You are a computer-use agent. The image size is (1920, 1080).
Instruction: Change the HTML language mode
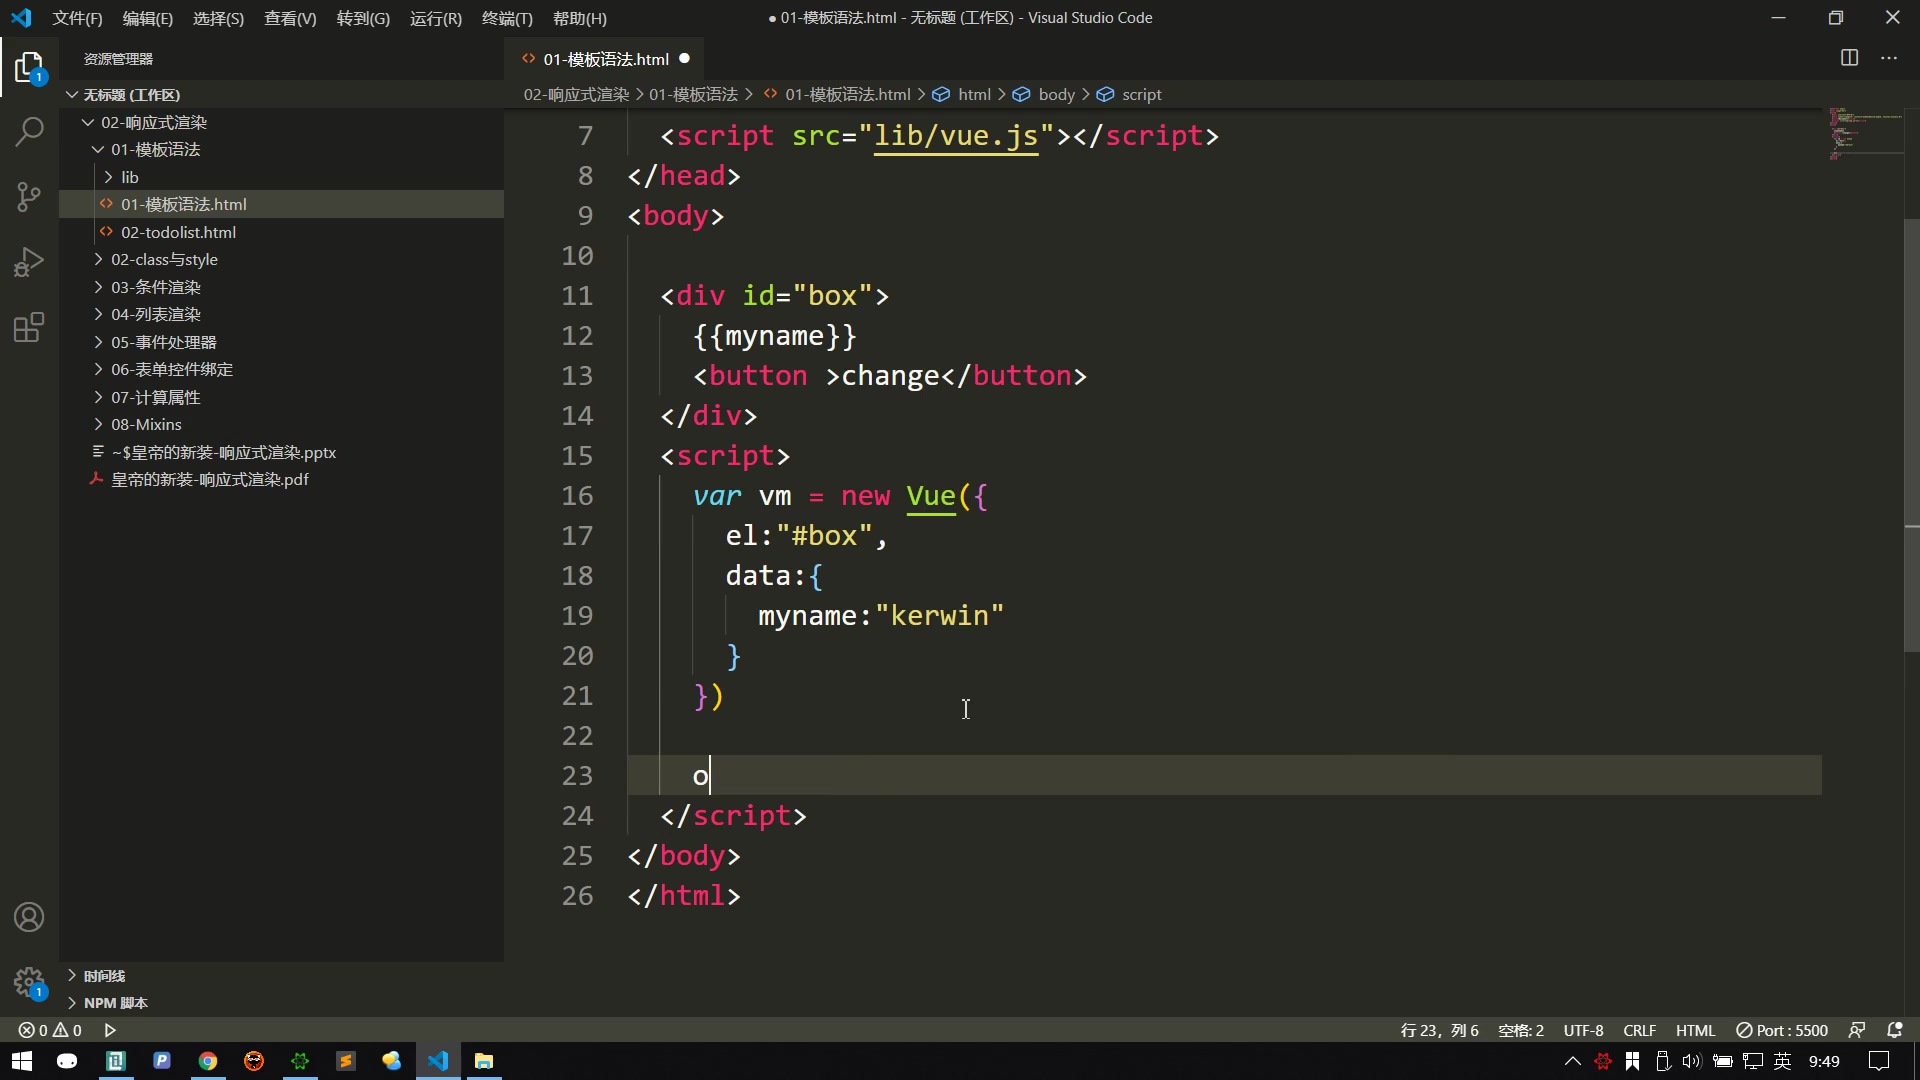tap(1695, 1030)
